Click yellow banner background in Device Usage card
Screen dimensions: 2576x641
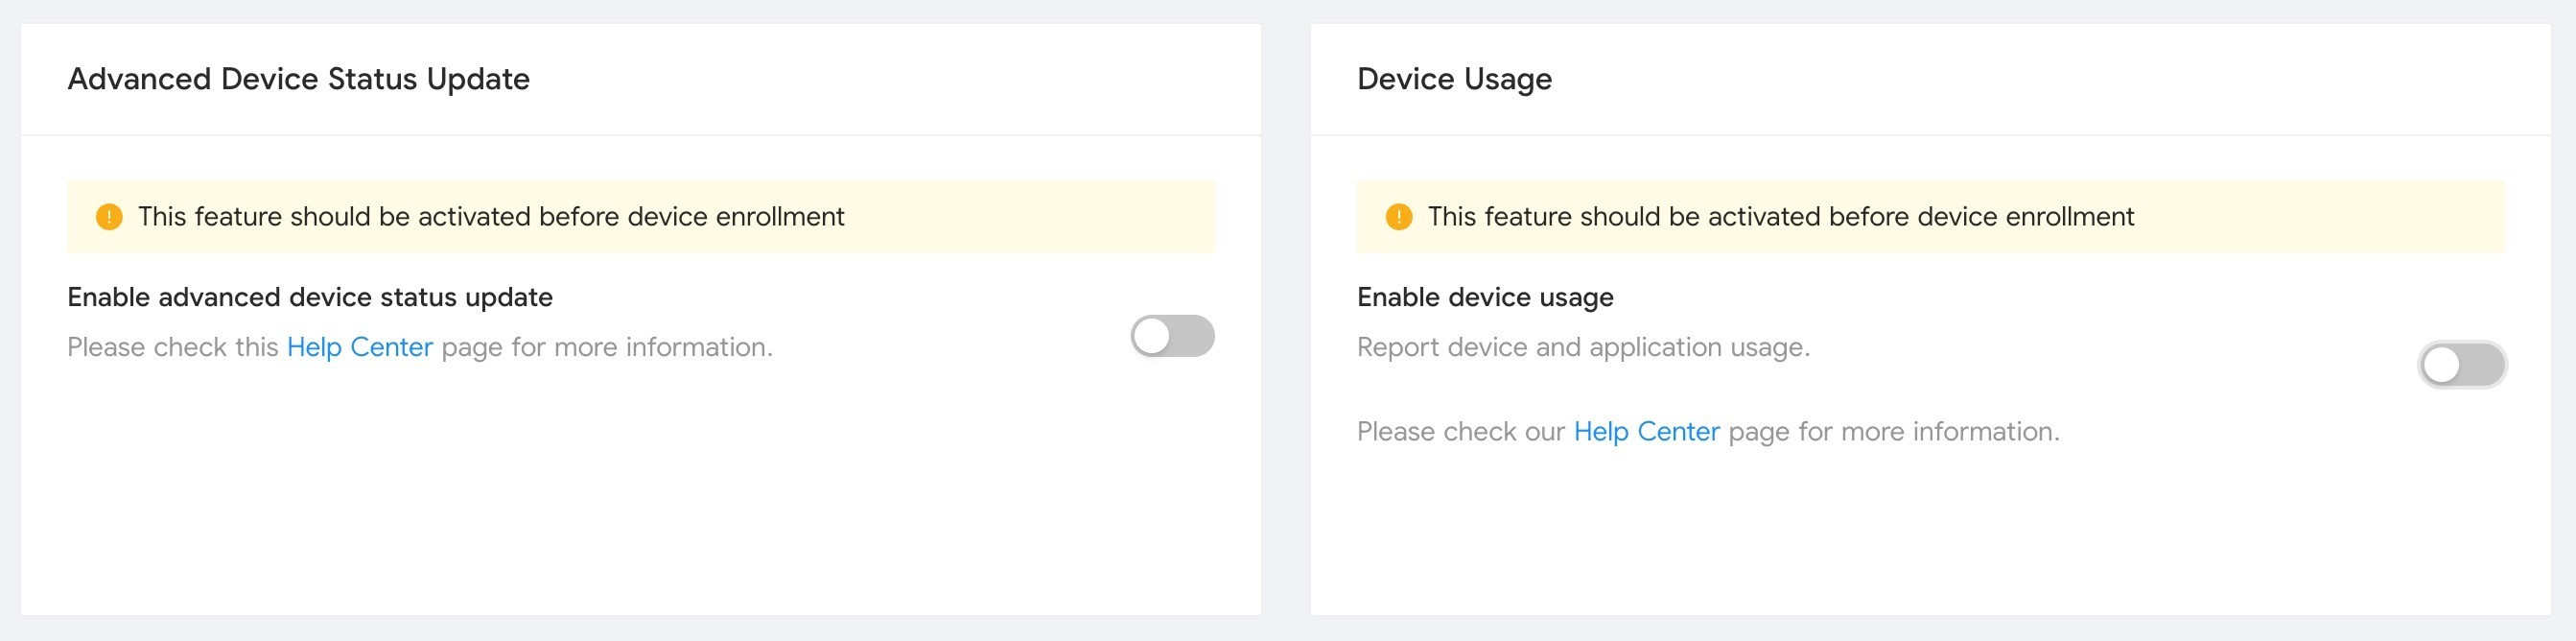(x=2320, y=217)
